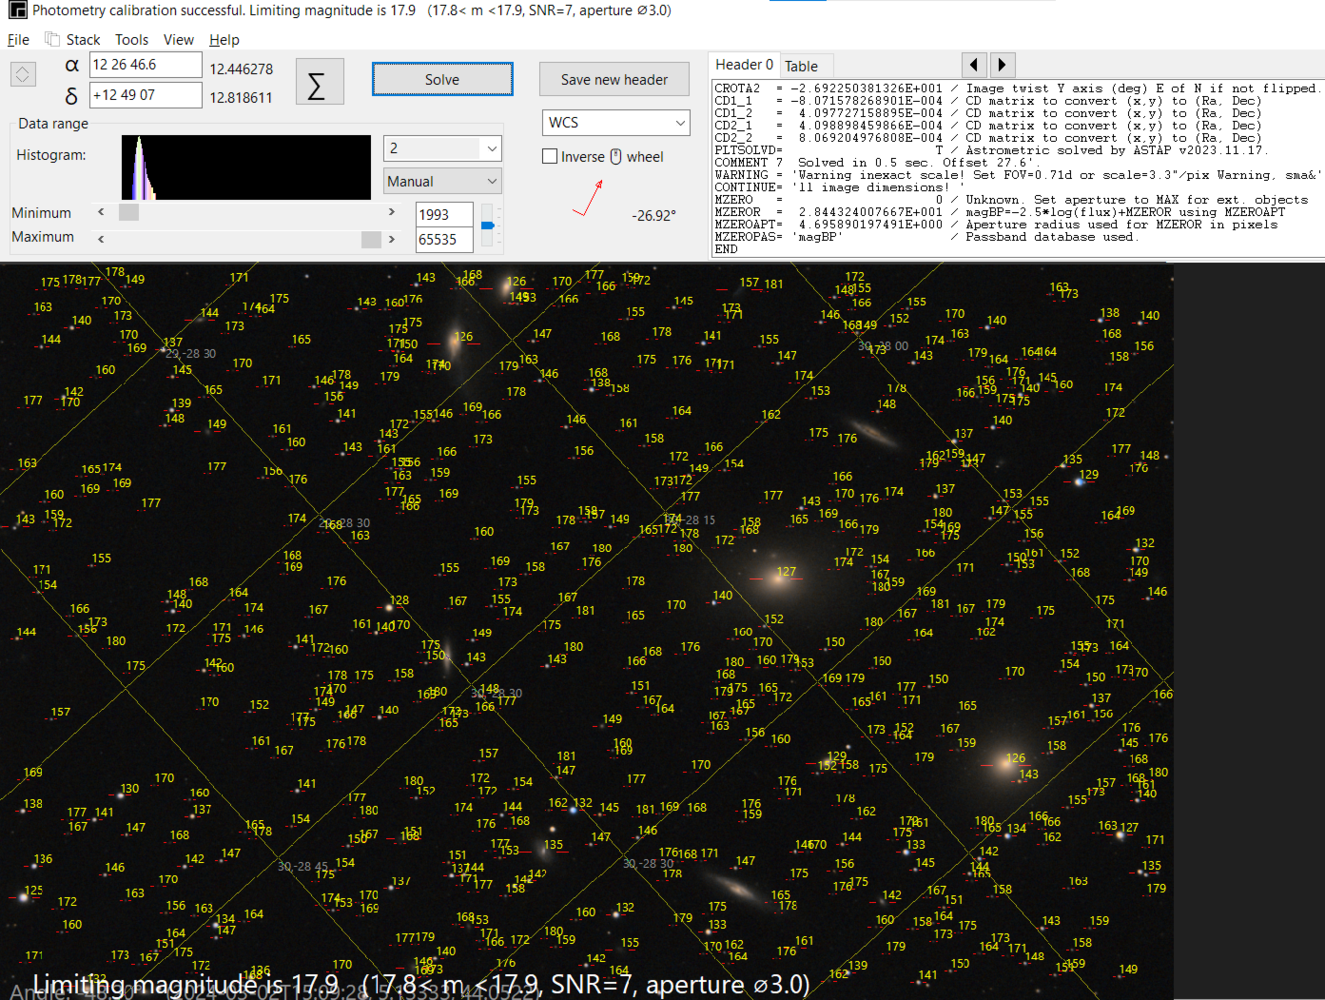Switch to the Table tab
Viewport: 1325px width, 1000px height.
[805, 64]
